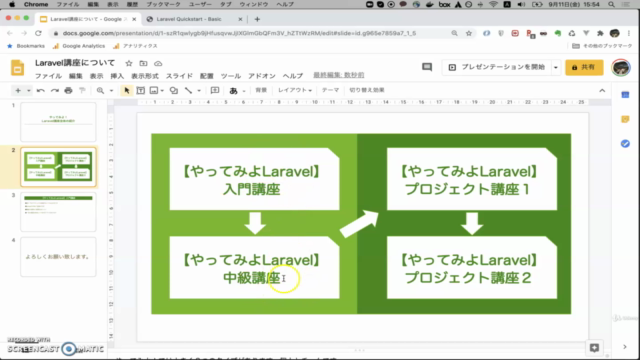
Task: Click the 入門講座 text box on slide
Action: pyautogui.click(x=254, y=179)
